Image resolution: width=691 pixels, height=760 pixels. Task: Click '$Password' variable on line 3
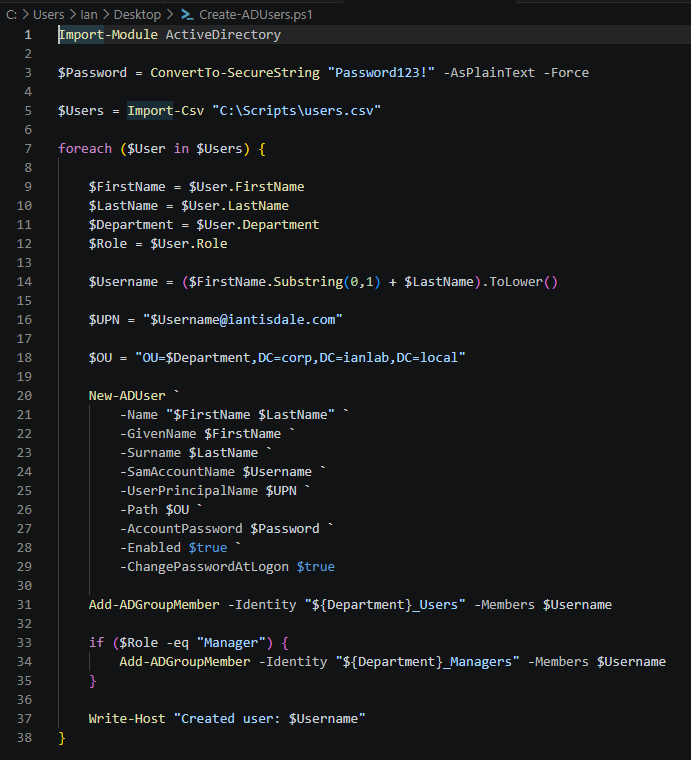point(93,73)
